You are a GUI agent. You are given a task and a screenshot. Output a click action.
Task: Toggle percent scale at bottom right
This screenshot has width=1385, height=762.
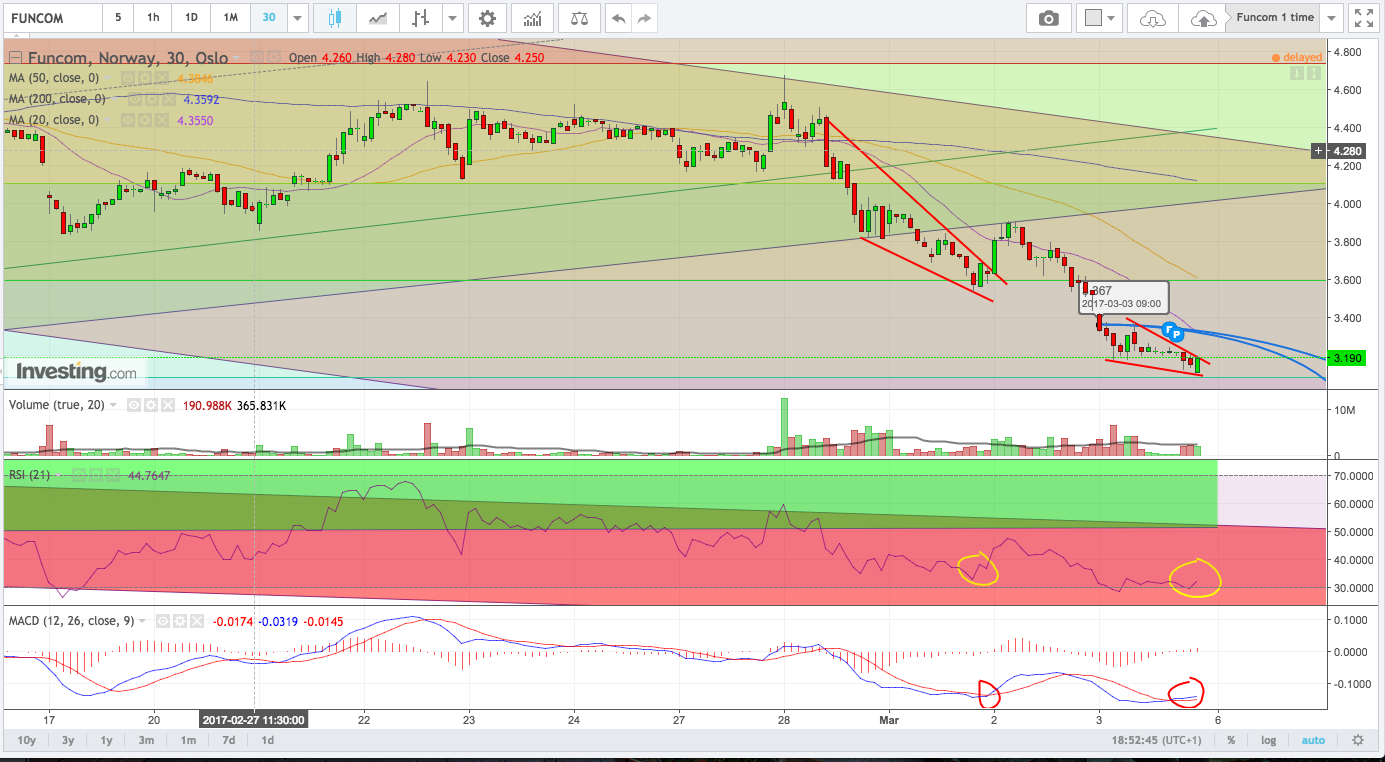point(1231,740)
